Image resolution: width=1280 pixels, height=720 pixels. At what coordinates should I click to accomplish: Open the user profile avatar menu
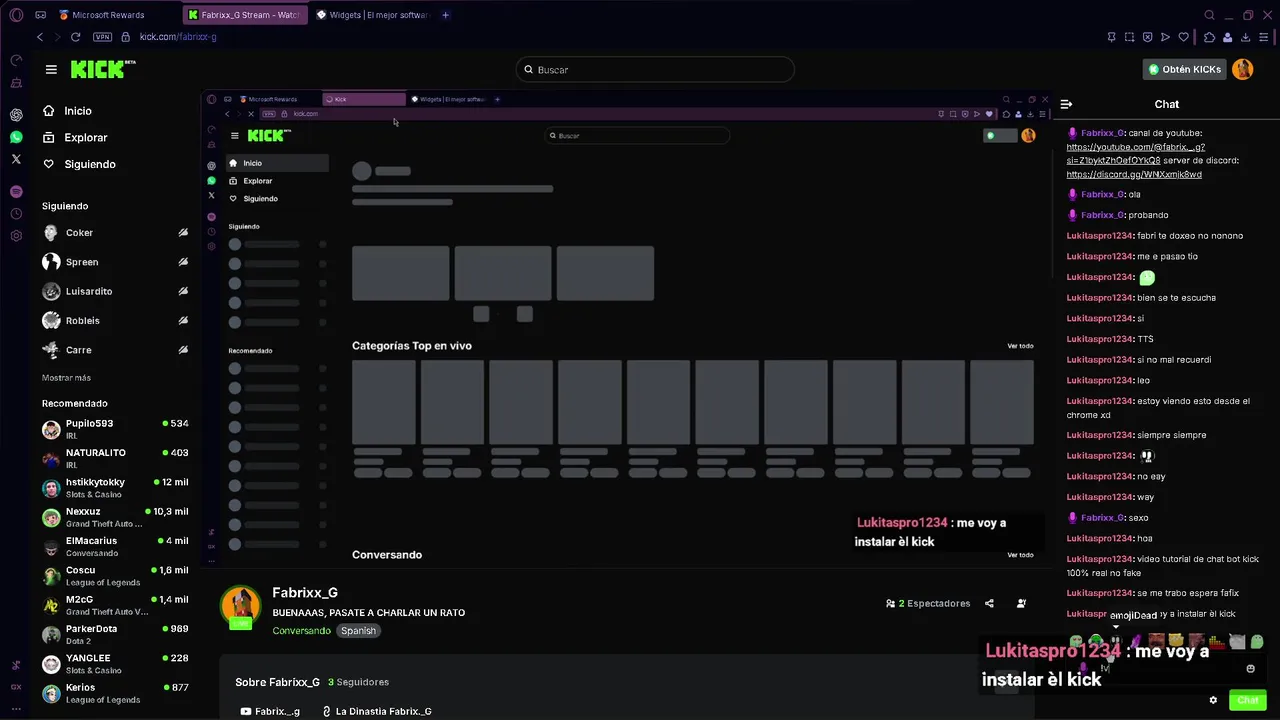pyautogui.click(x=1242, y=69)
